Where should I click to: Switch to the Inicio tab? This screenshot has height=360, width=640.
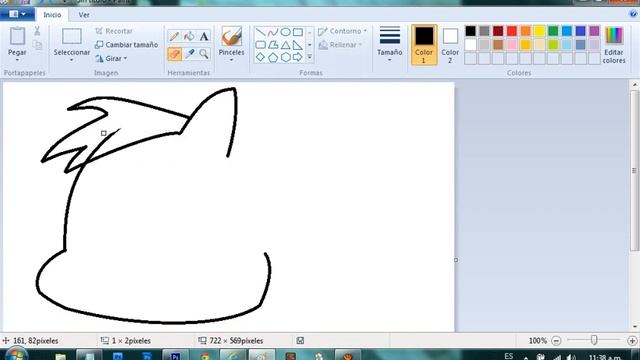click(52, 15)
